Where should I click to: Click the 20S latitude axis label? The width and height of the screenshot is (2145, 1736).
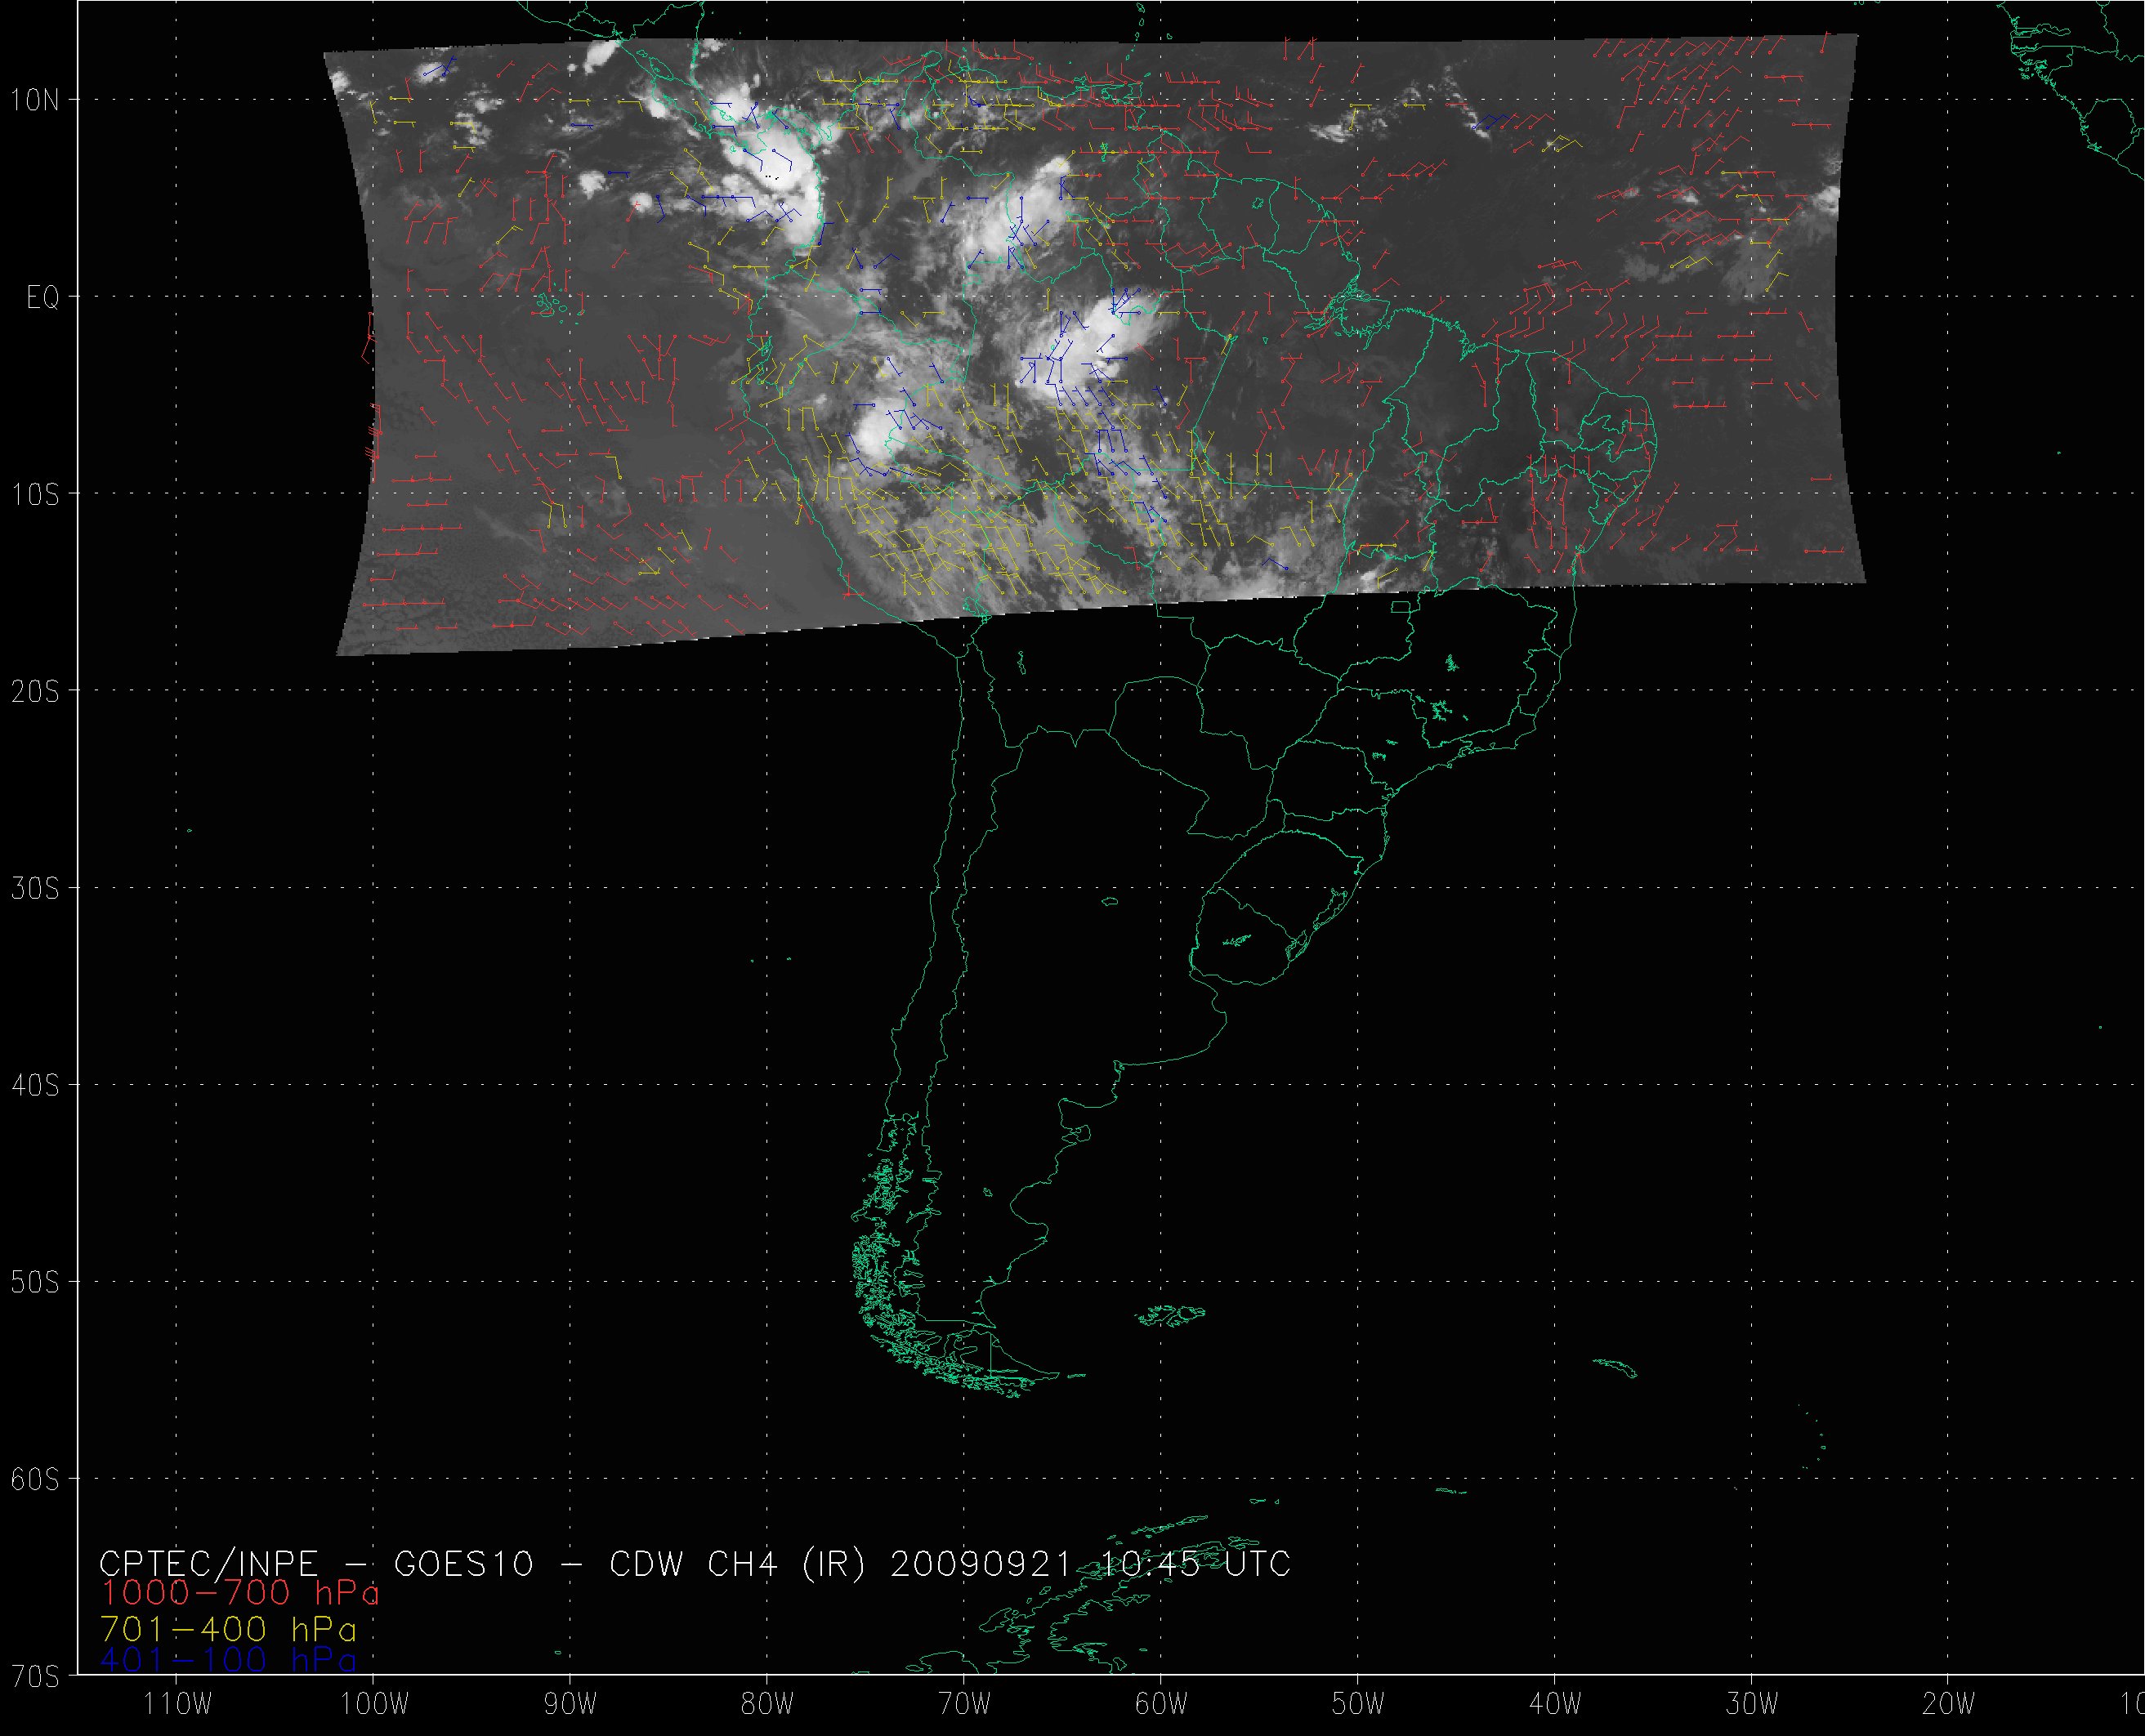[x=35, y=692]
